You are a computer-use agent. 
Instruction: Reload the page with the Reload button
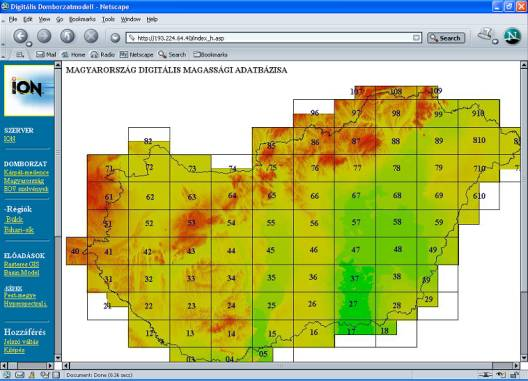(x=67, y=36)
